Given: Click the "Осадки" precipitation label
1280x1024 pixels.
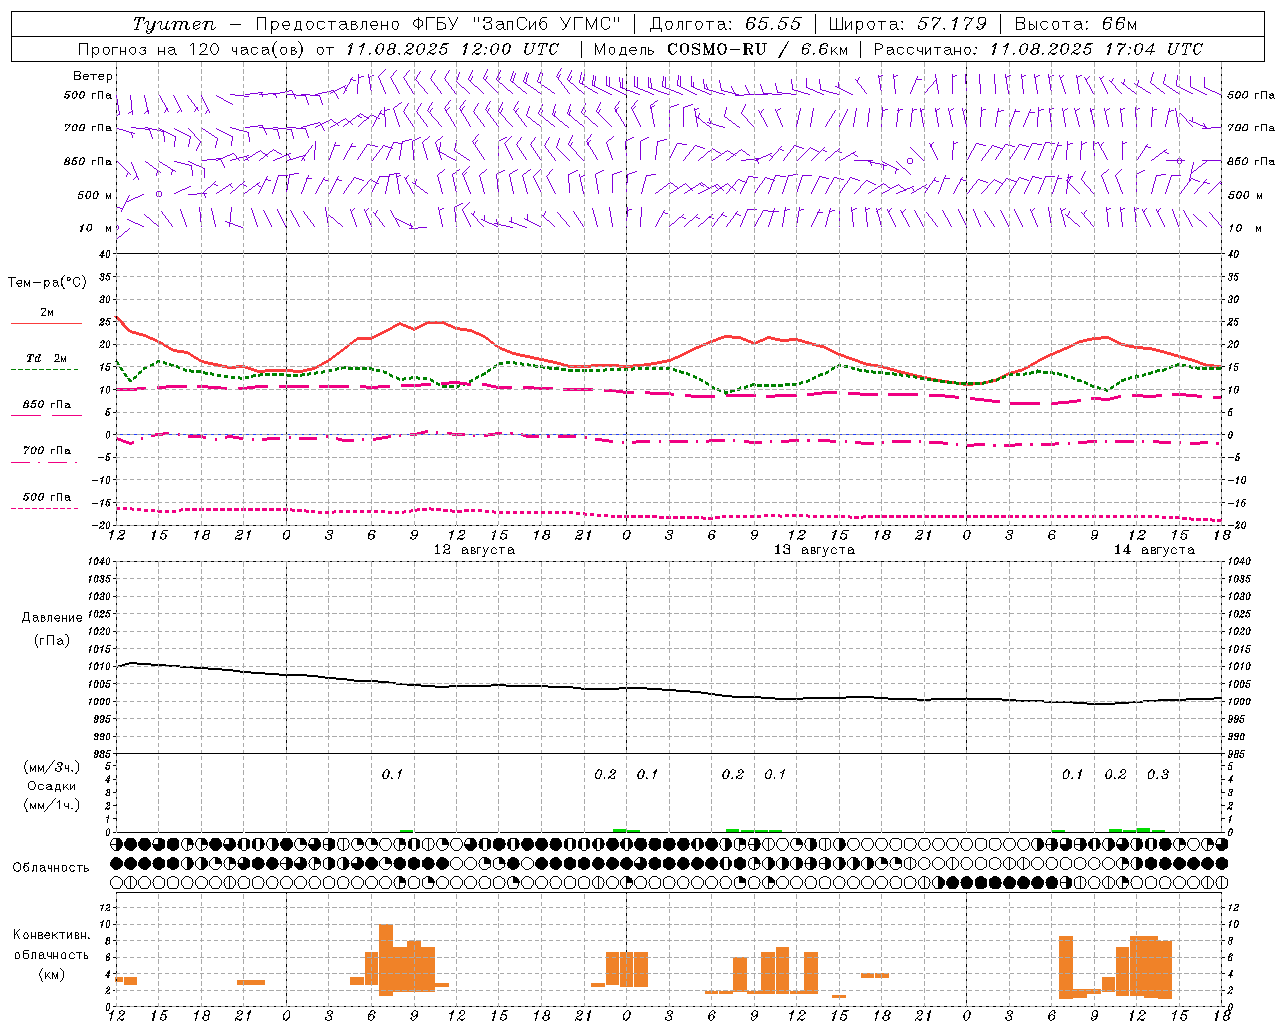Looking at the screenshot, I should 51,786.
